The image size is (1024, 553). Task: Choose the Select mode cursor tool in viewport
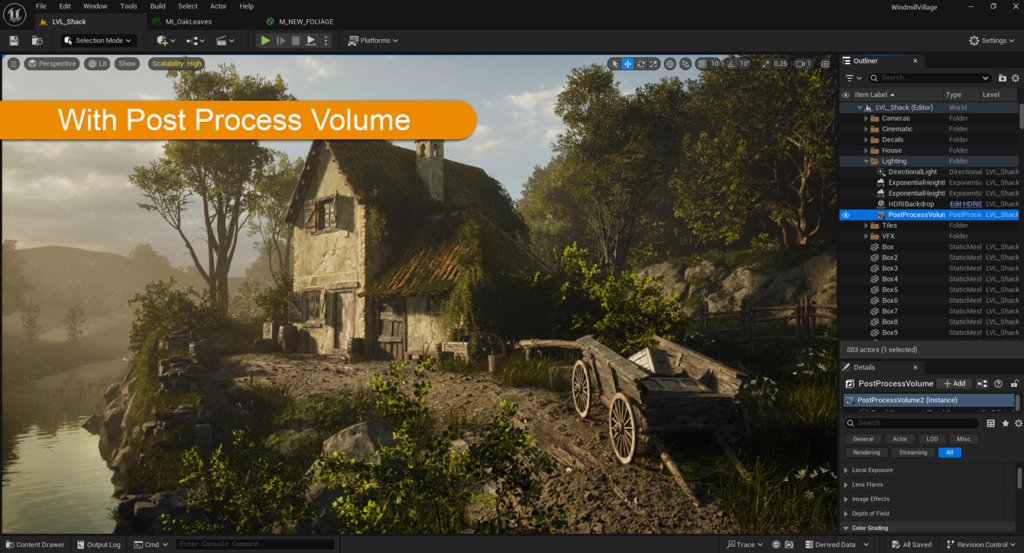click(614, 63)
